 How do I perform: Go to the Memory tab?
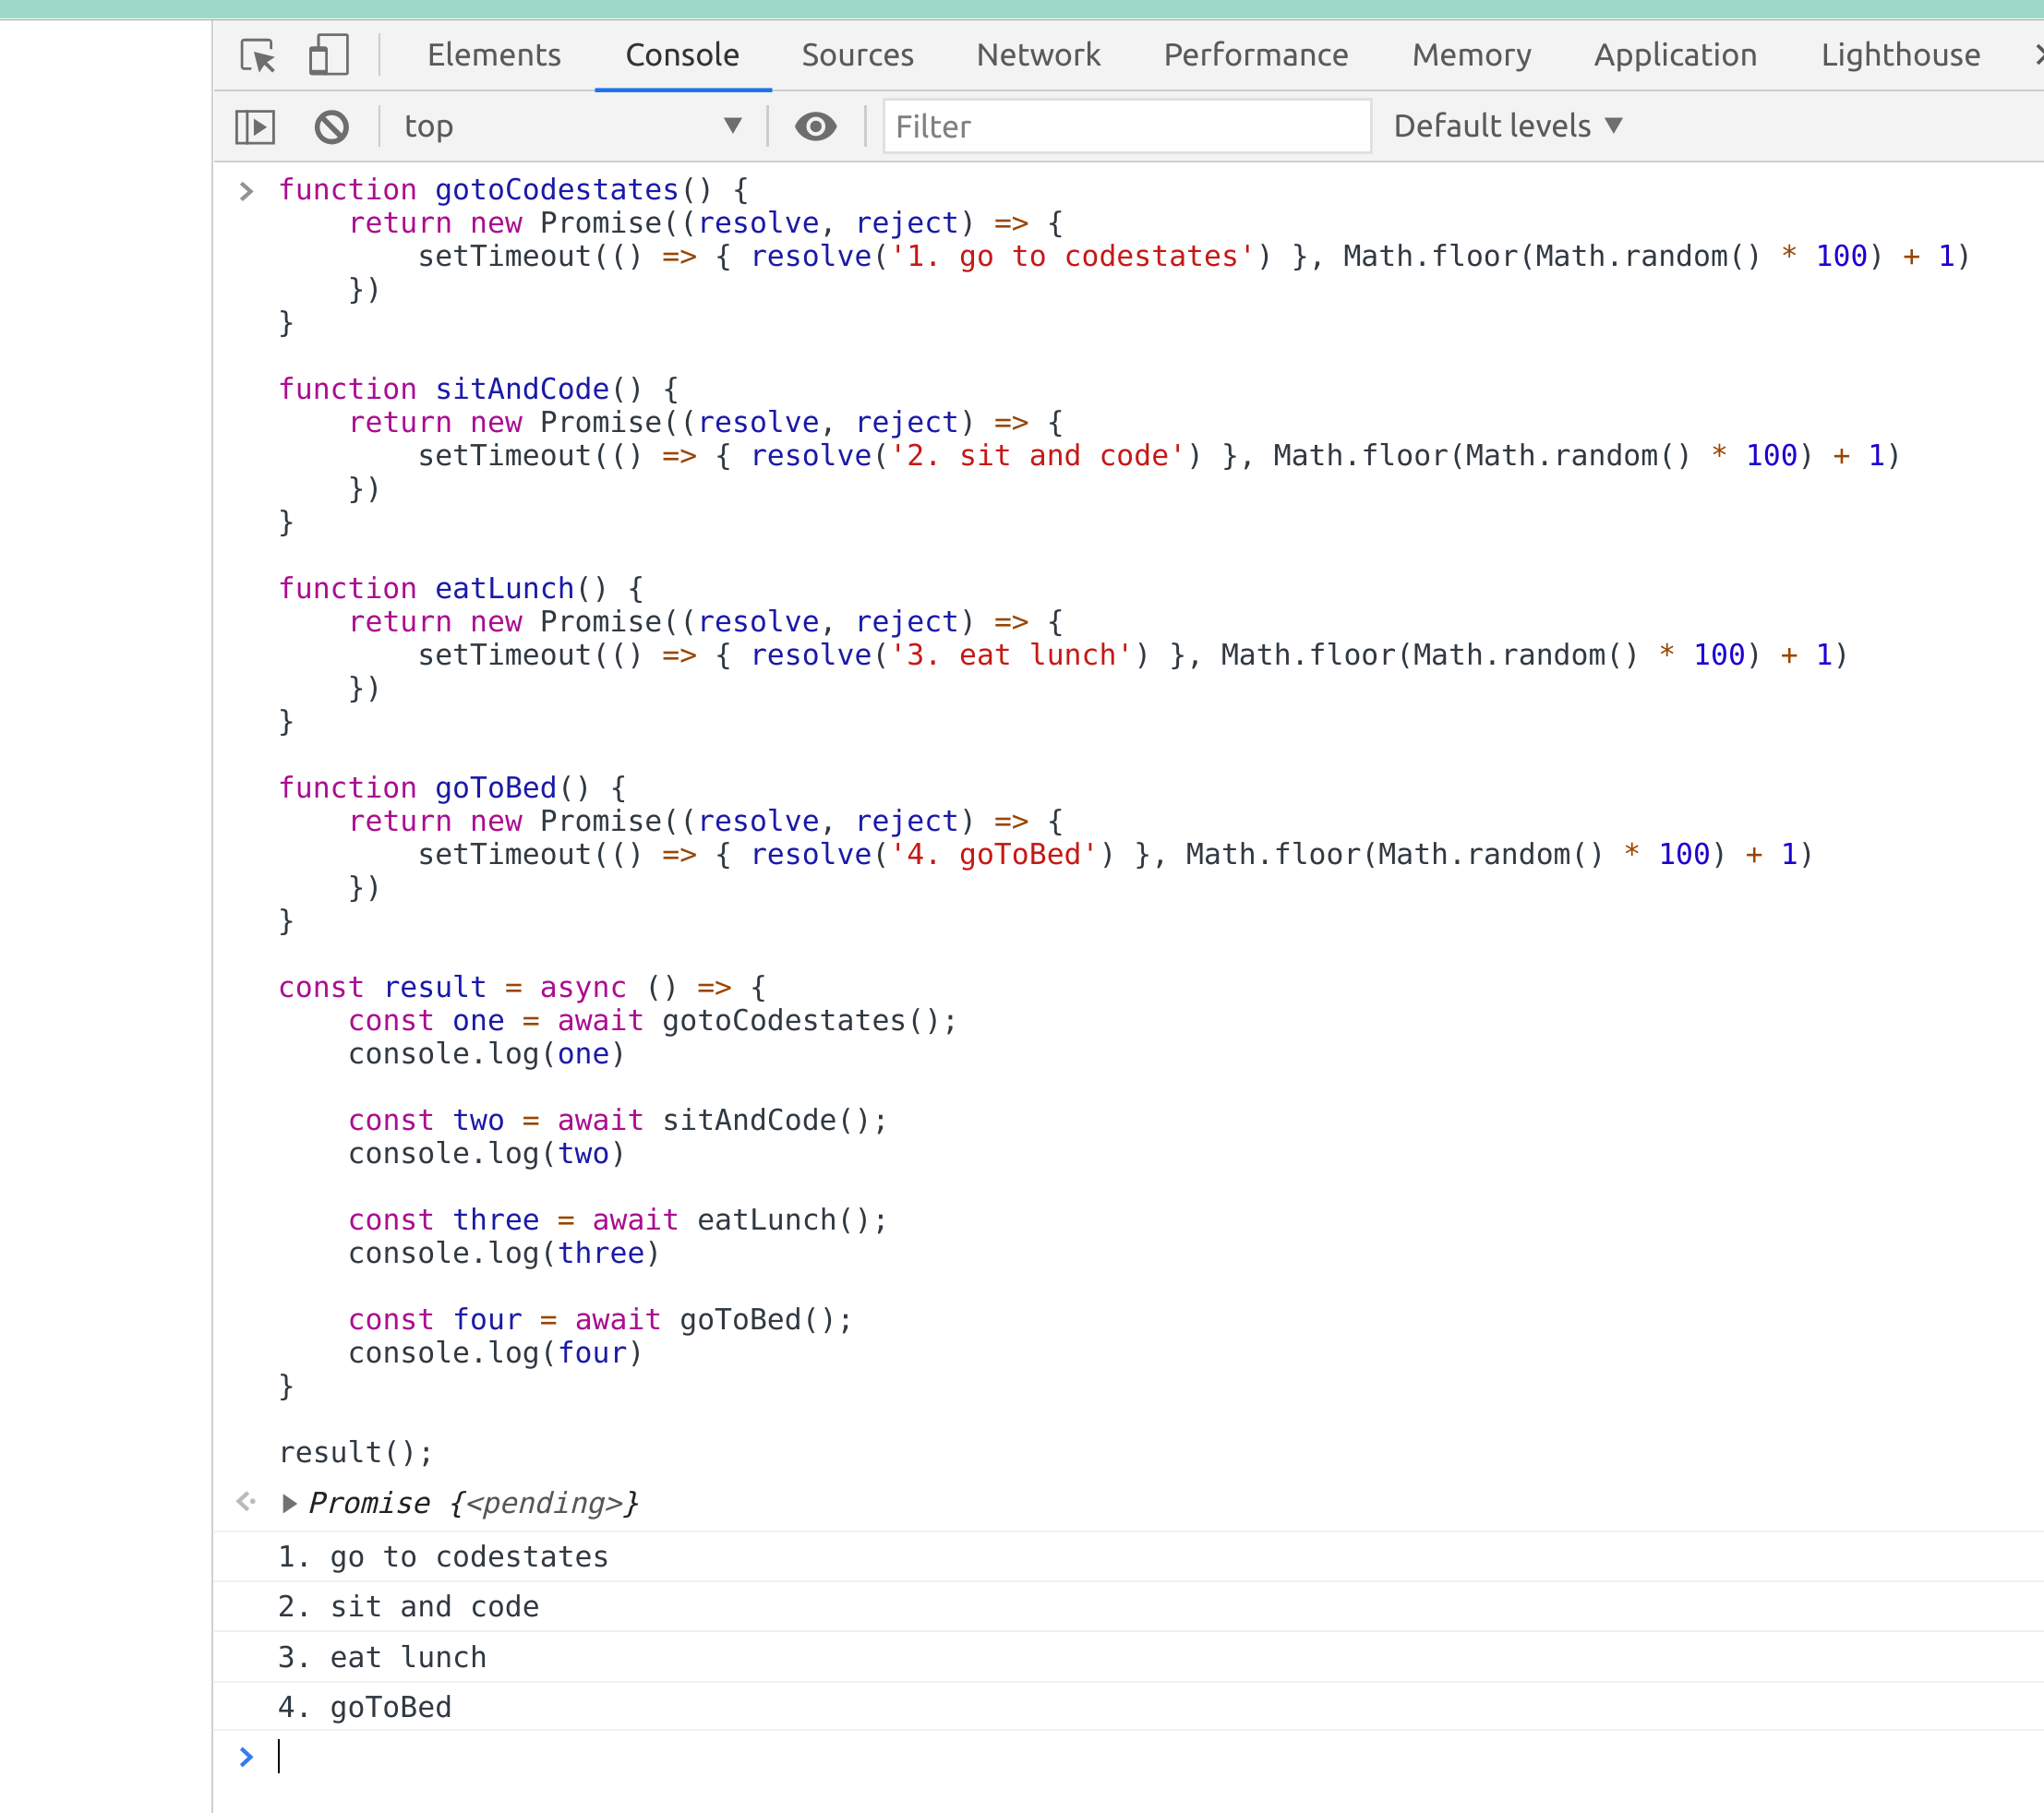[1471, 55]
